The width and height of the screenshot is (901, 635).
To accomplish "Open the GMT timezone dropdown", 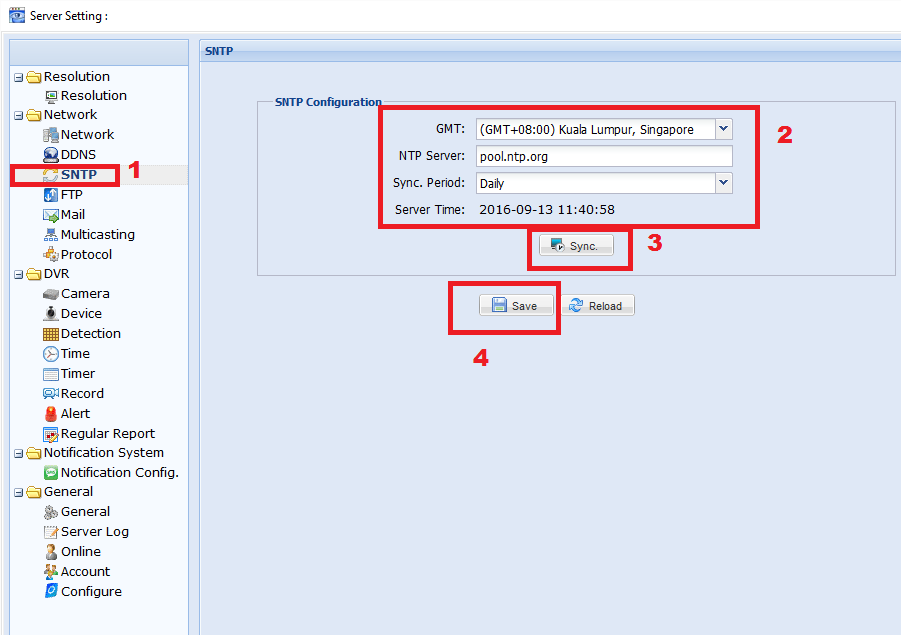I will coord(724,129).
